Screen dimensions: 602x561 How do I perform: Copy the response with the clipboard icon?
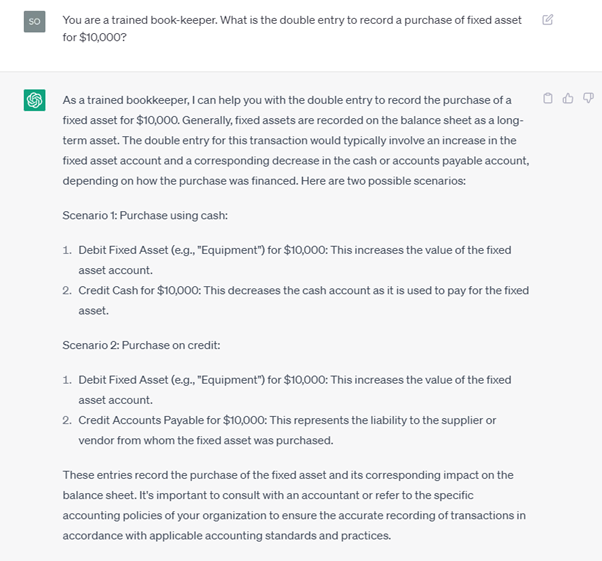(x=548, y=98)
